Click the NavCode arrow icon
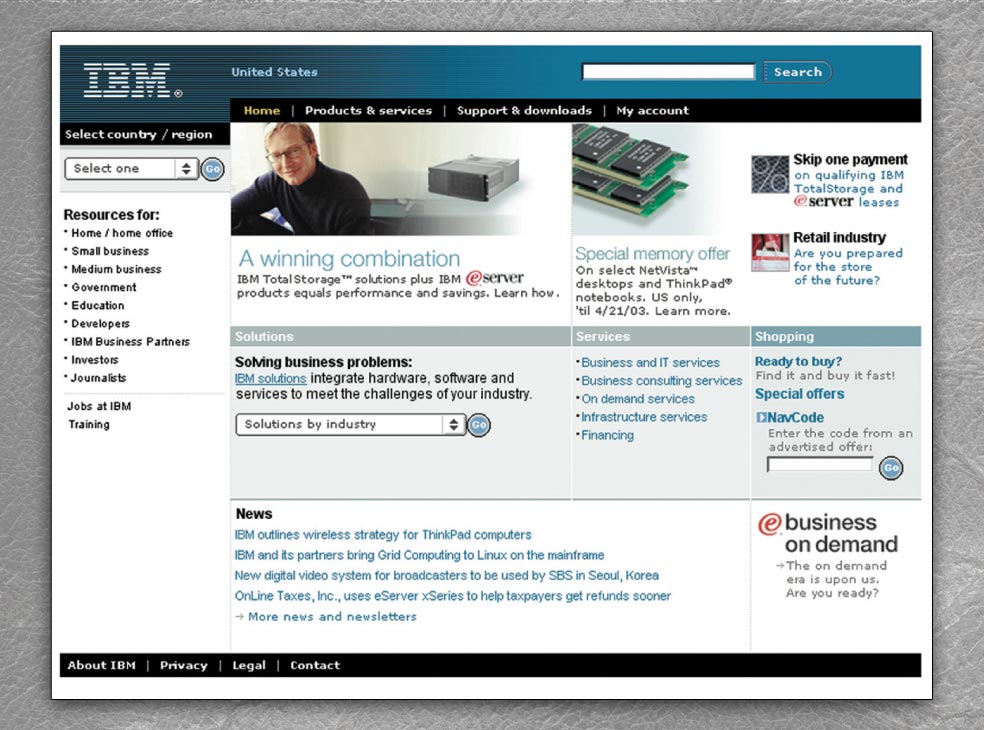 tap(761, 417)
